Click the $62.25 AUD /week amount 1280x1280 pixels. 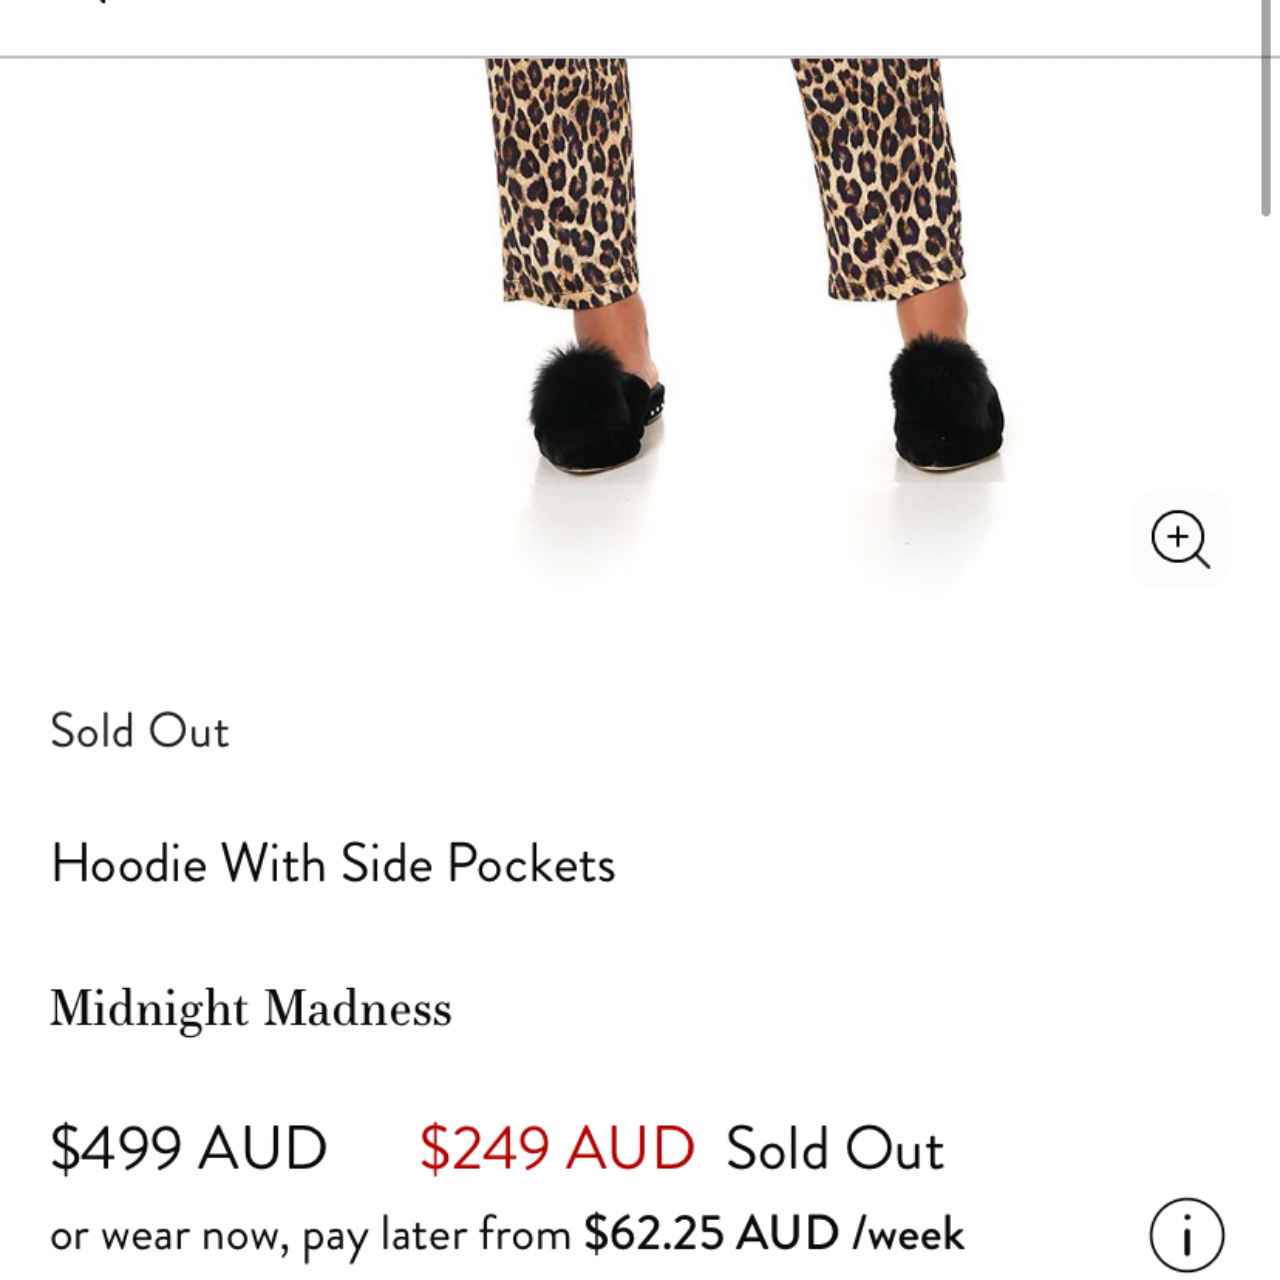[711, 1234]
